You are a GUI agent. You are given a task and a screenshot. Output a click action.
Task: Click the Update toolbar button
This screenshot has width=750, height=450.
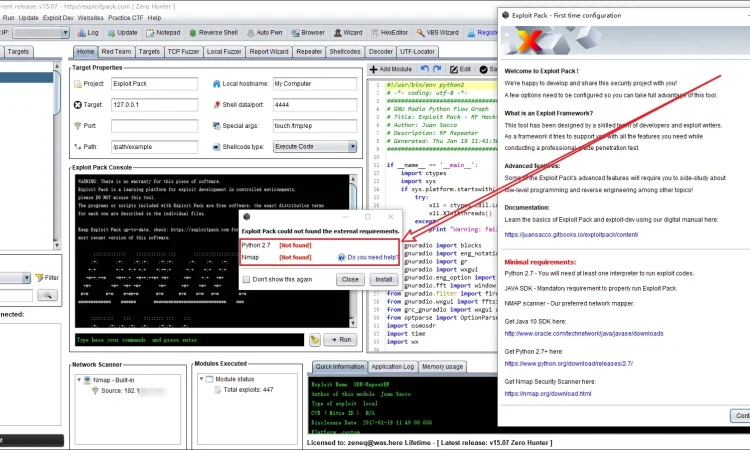pyautogui.click(x=122, y=33)
